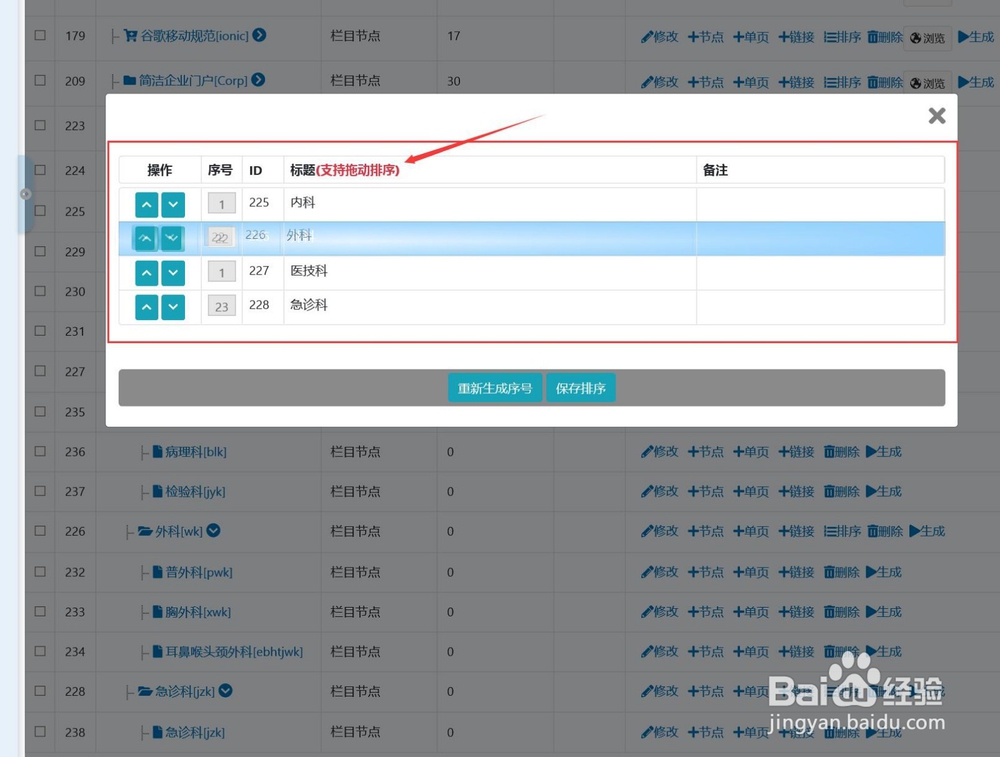Click 重新生成序号 button
This screenshot has height=757, width=1000.
pyautogui.click(x=495, y=388)
